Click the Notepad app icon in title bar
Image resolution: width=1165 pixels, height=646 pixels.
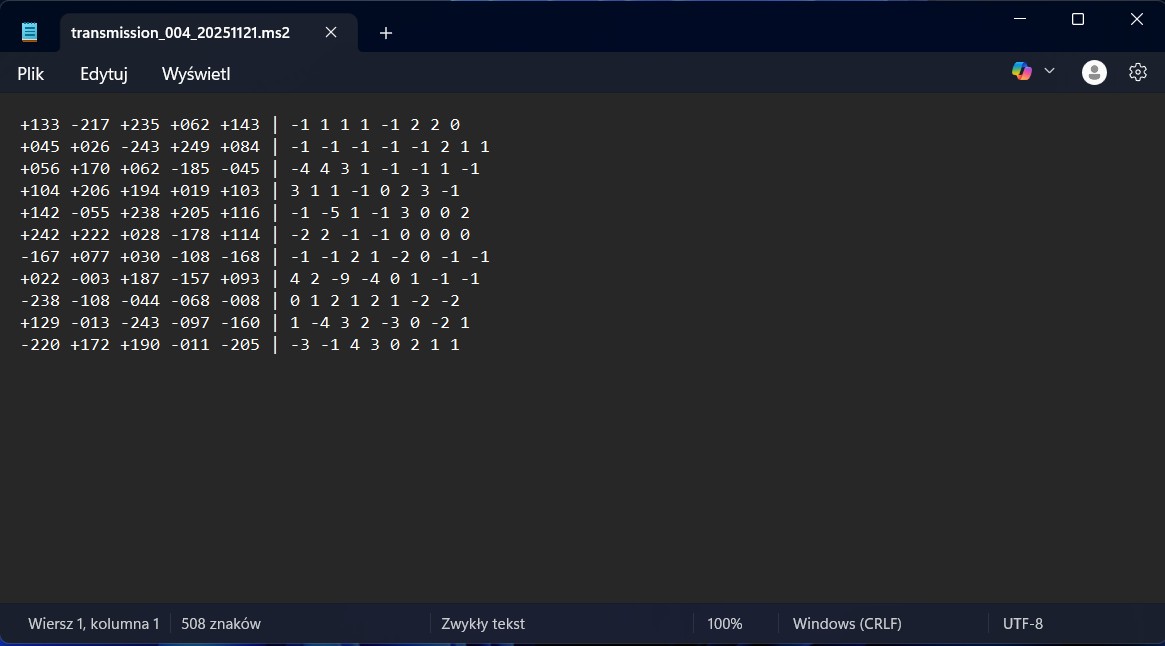(x=30, y=32)
